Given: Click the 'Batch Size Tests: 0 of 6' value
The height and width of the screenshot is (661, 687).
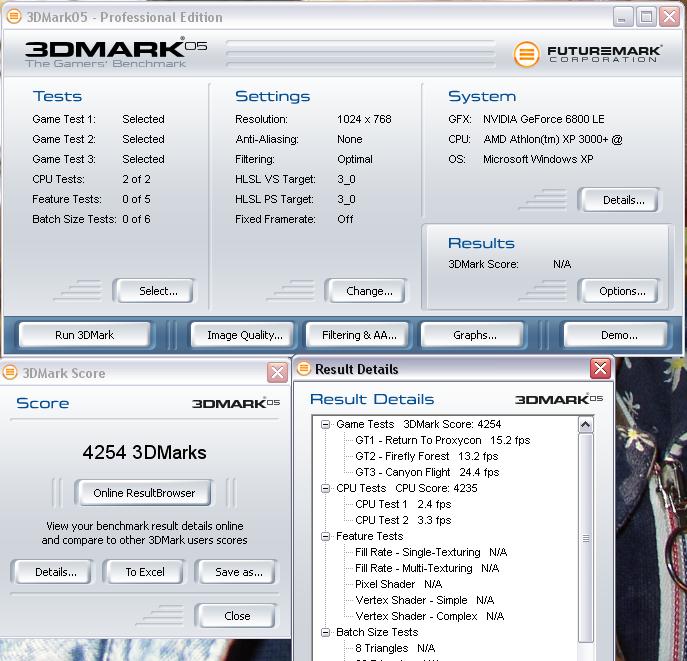Looking at the screenshot, I should point(136,219).
